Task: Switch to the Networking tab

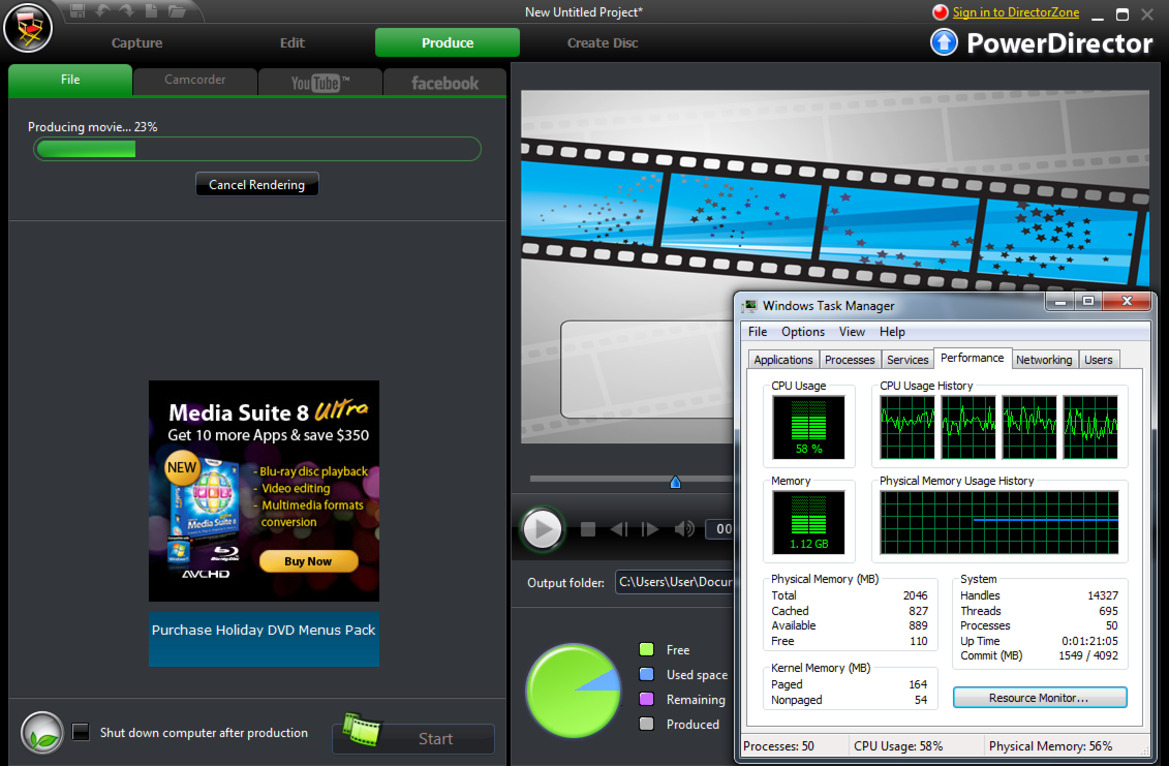Action: (x=1044, y=360)
